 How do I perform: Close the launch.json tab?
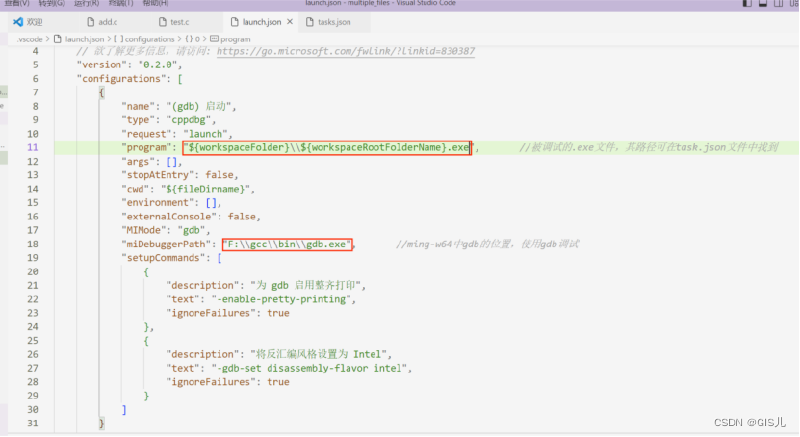290,22
